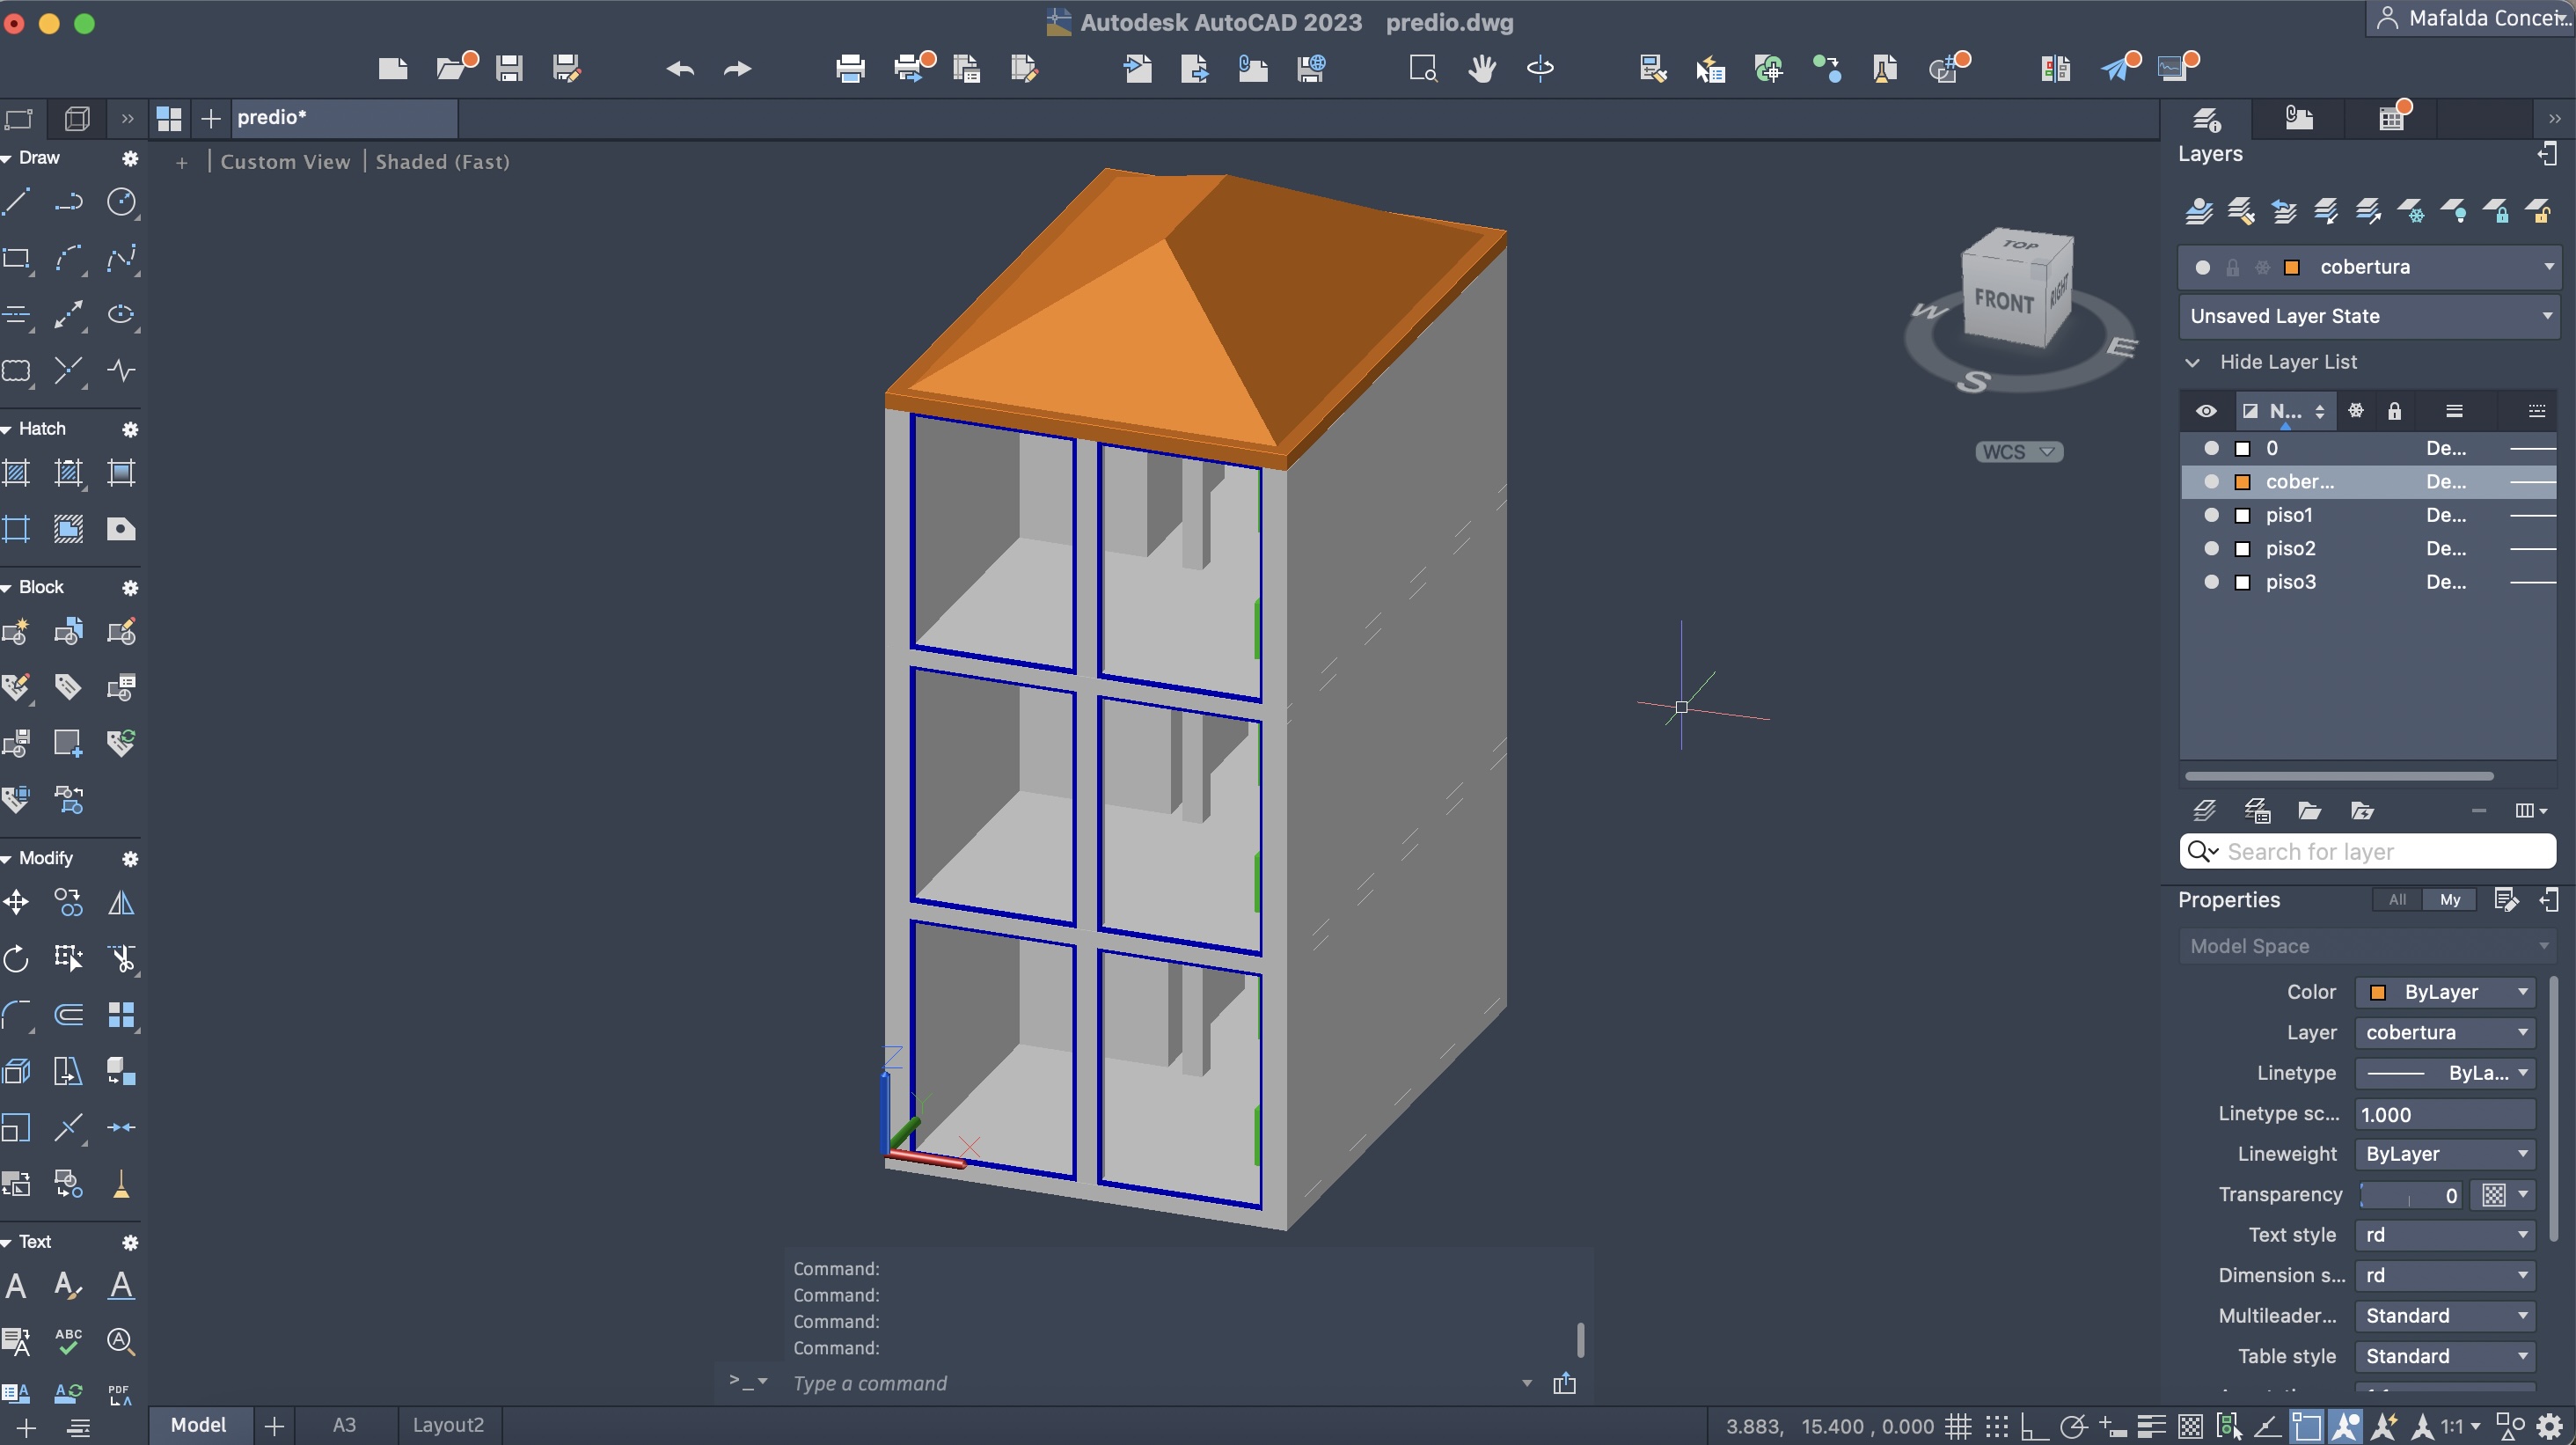
Task: Toggle visibility of piso3 layer
Action: click(2211, 582)
